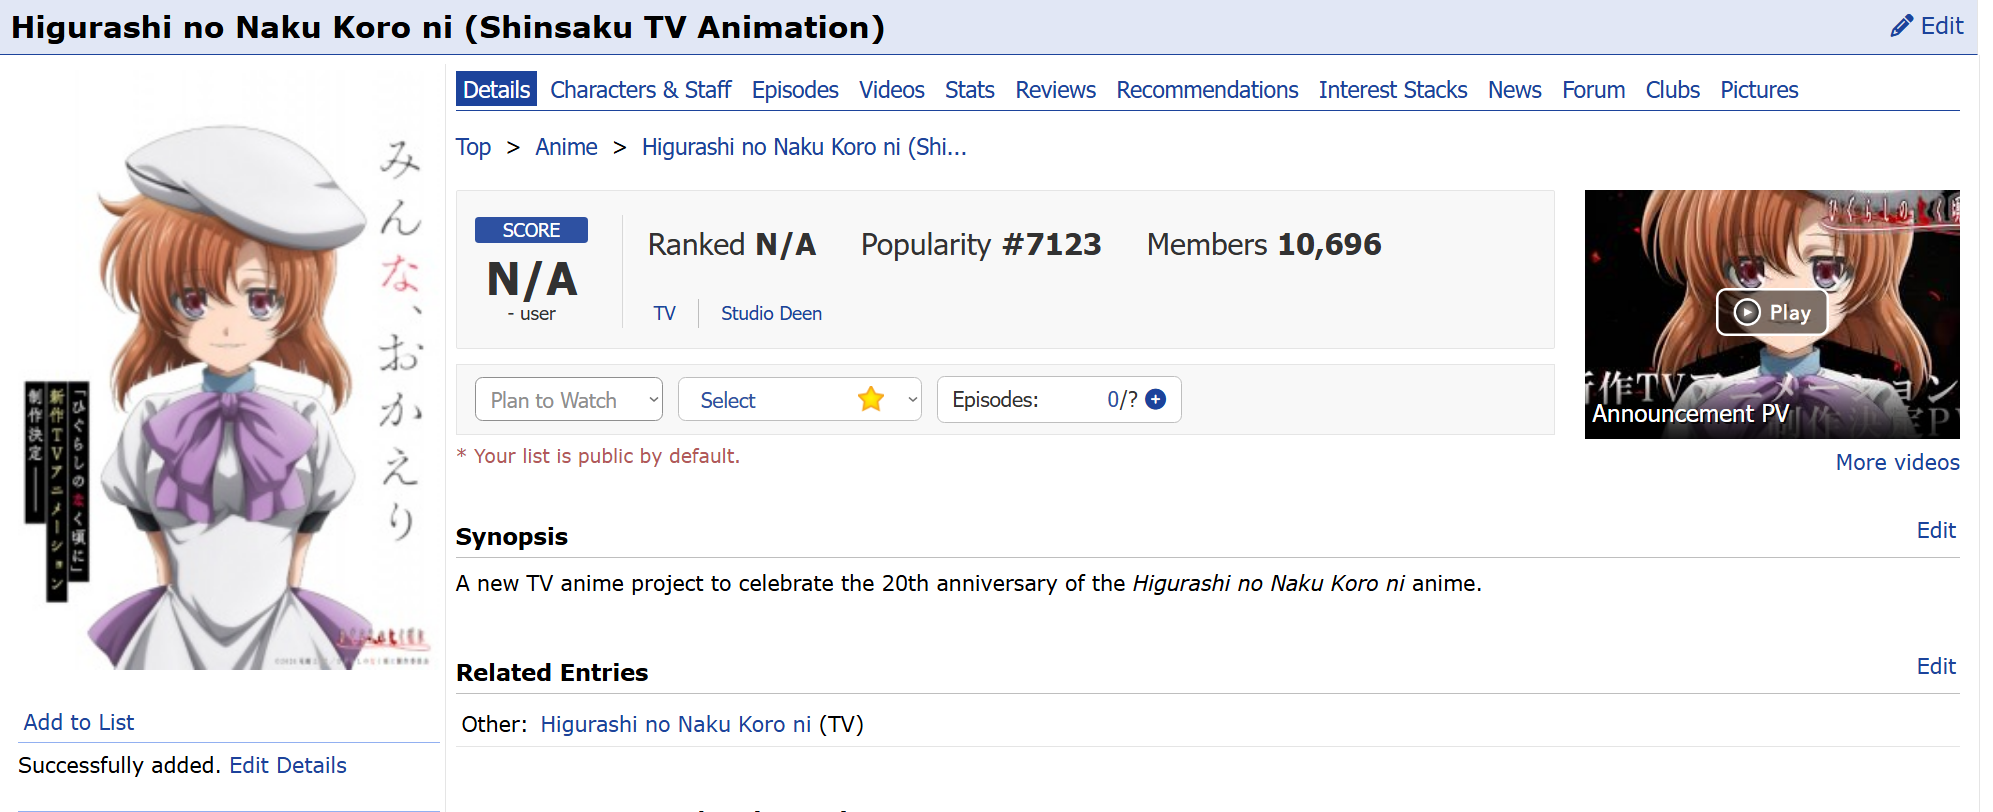This screenshot has width=1993, height=812.
Task: Open related entry Higurashi no Naku Koro ni
Action: point(676,724)
